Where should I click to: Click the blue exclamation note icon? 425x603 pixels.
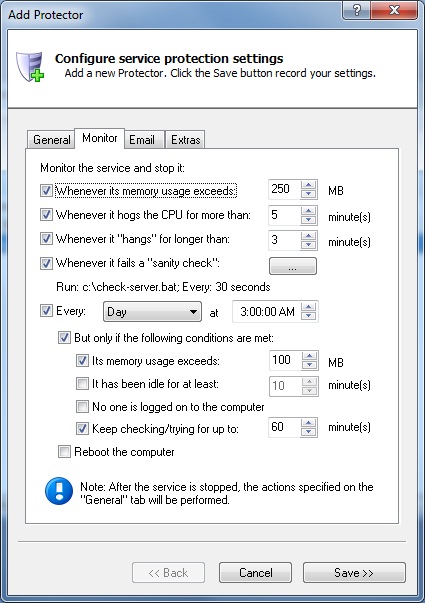click(x=59, y=491)
